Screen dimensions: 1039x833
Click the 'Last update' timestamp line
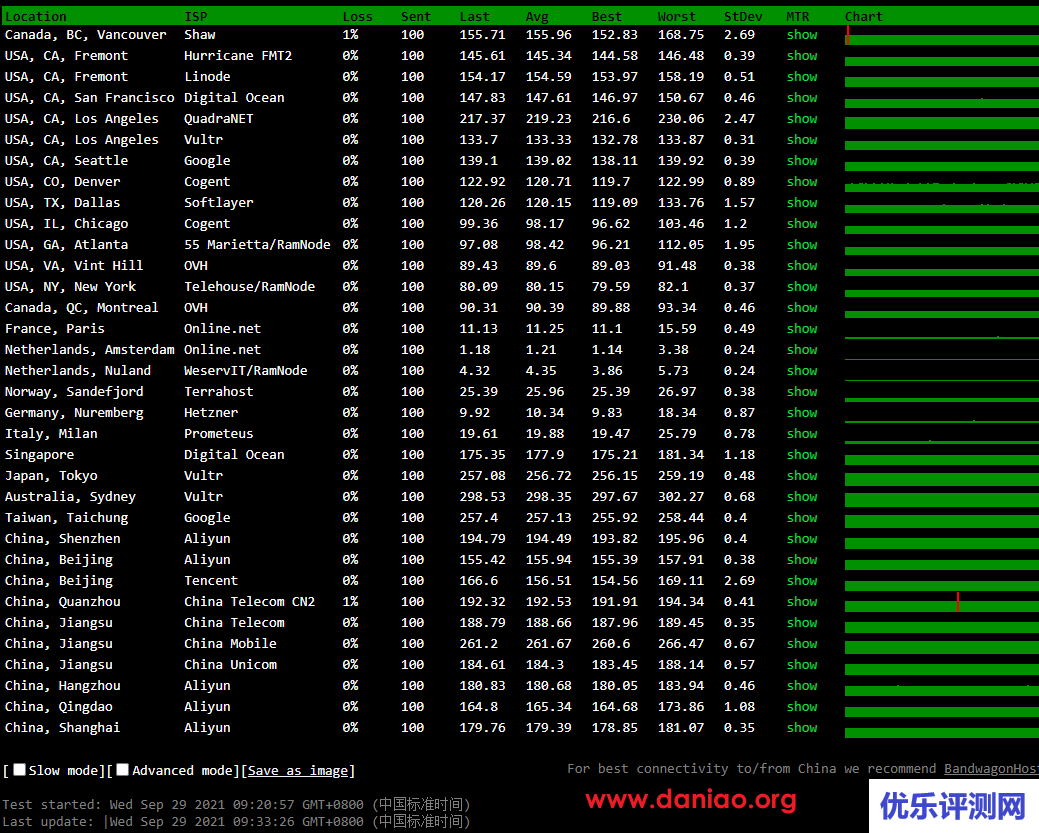(236, 822)
